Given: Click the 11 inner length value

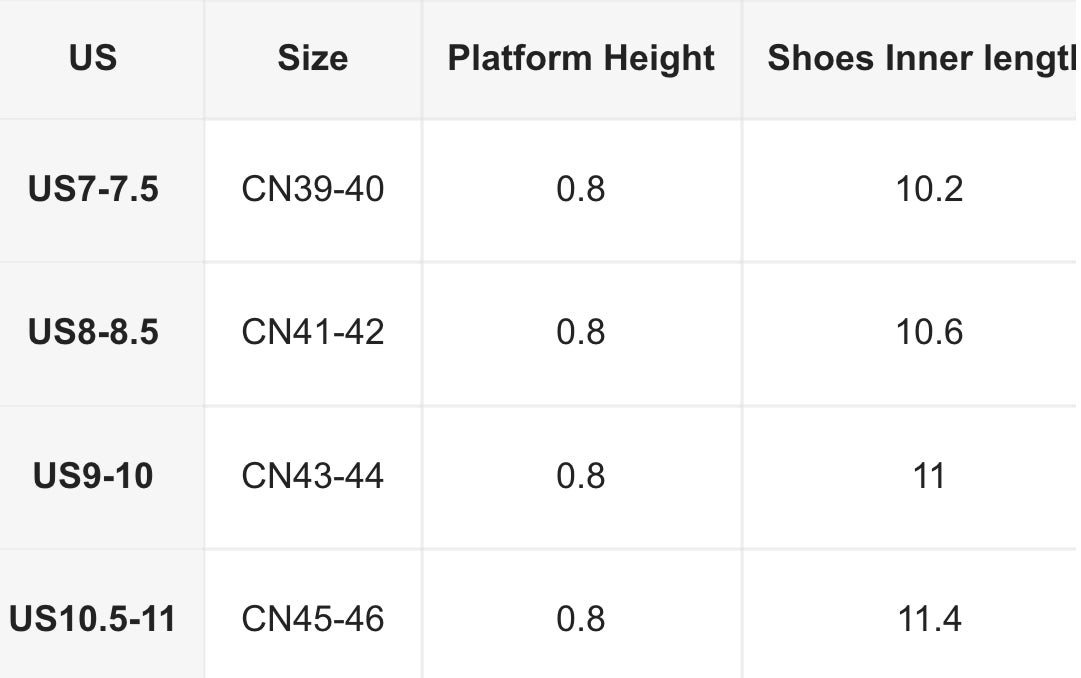Looking at the screenshot, I should point(929,476).
